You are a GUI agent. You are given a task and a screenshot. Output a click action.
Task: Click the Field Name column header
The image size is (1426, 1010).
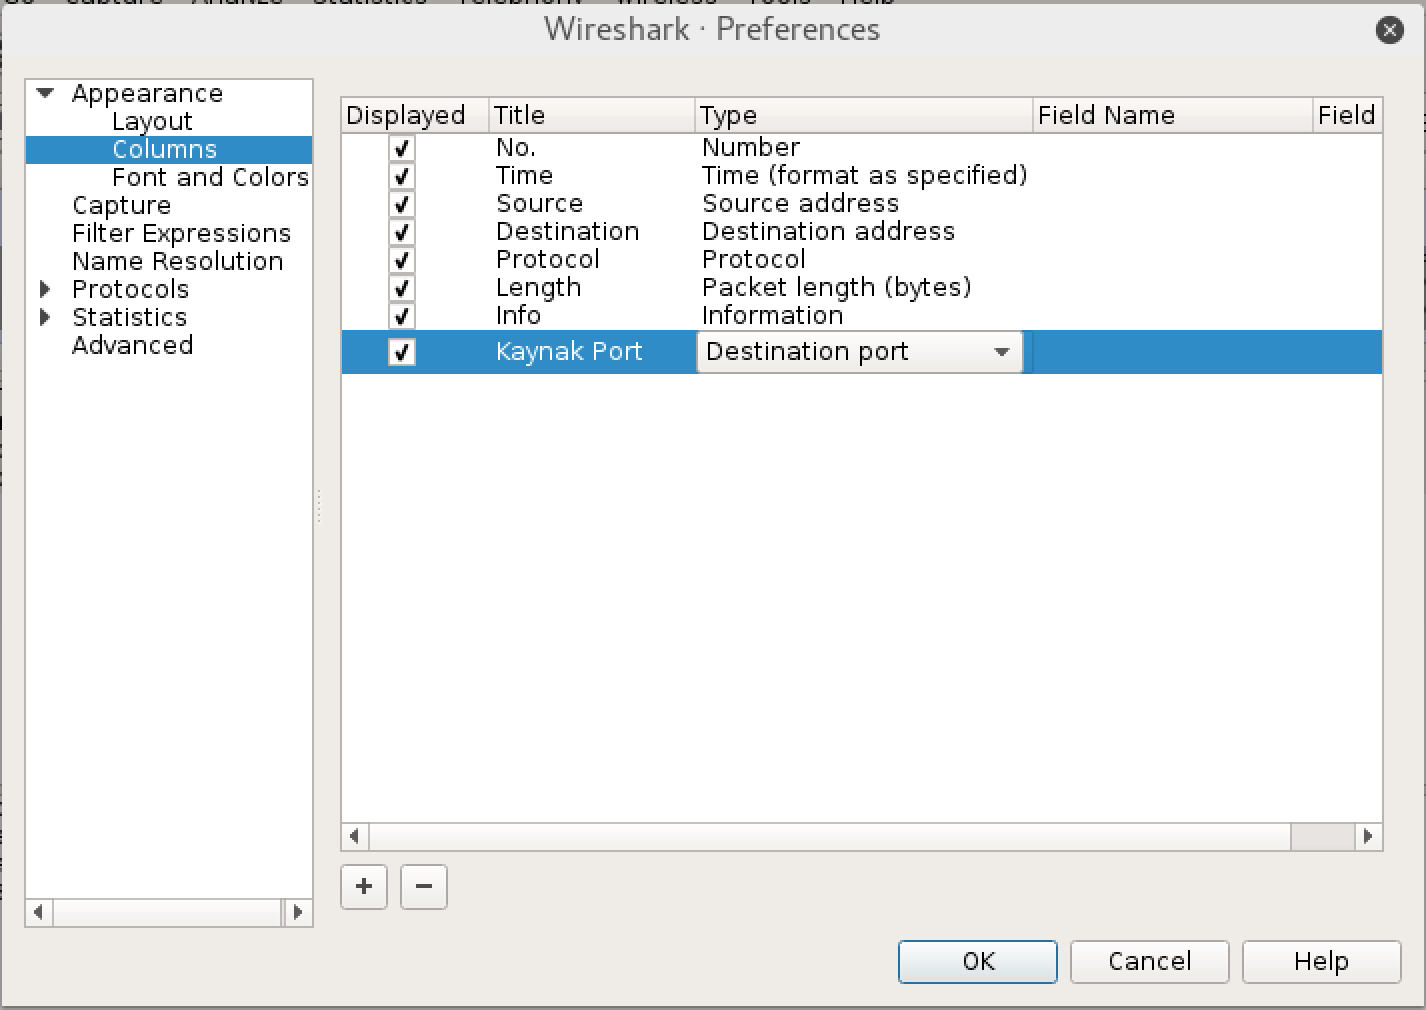pos(1173,115)
